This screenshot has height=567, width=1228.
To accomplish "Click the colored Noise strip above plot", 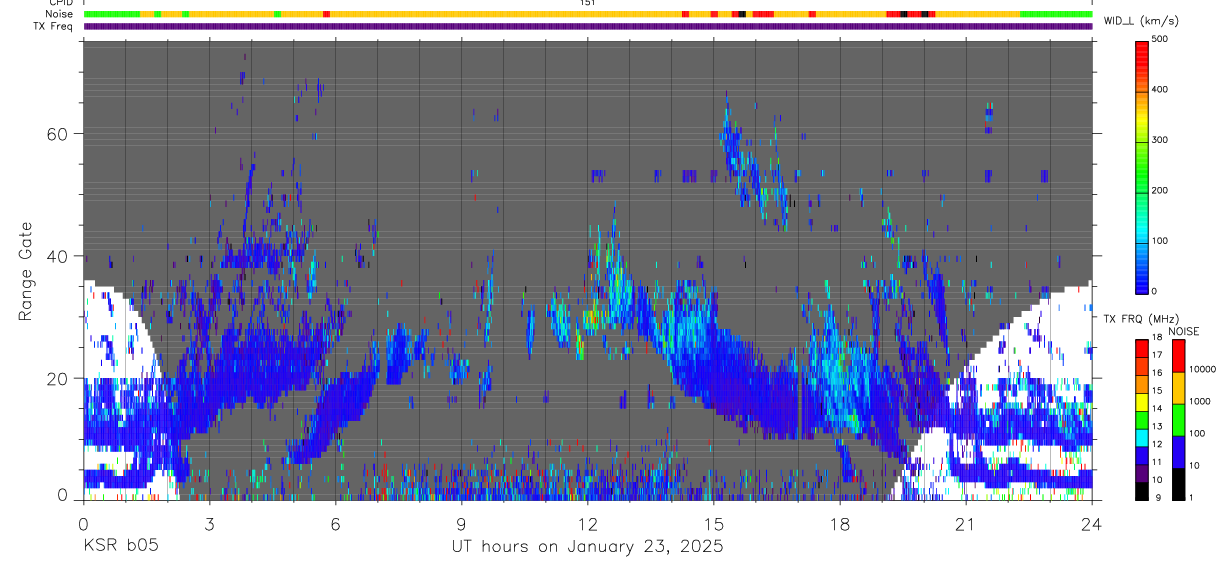I will [587, 14].
